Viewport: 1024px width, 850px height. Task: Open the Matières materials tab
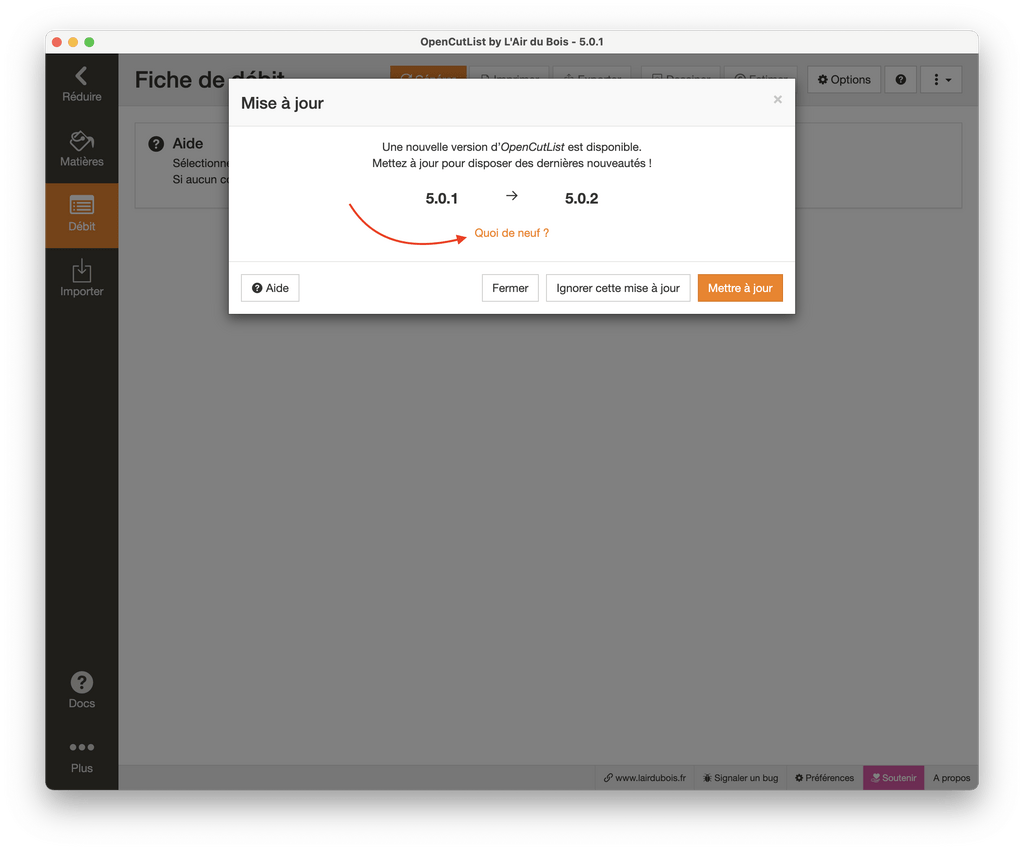82,150
